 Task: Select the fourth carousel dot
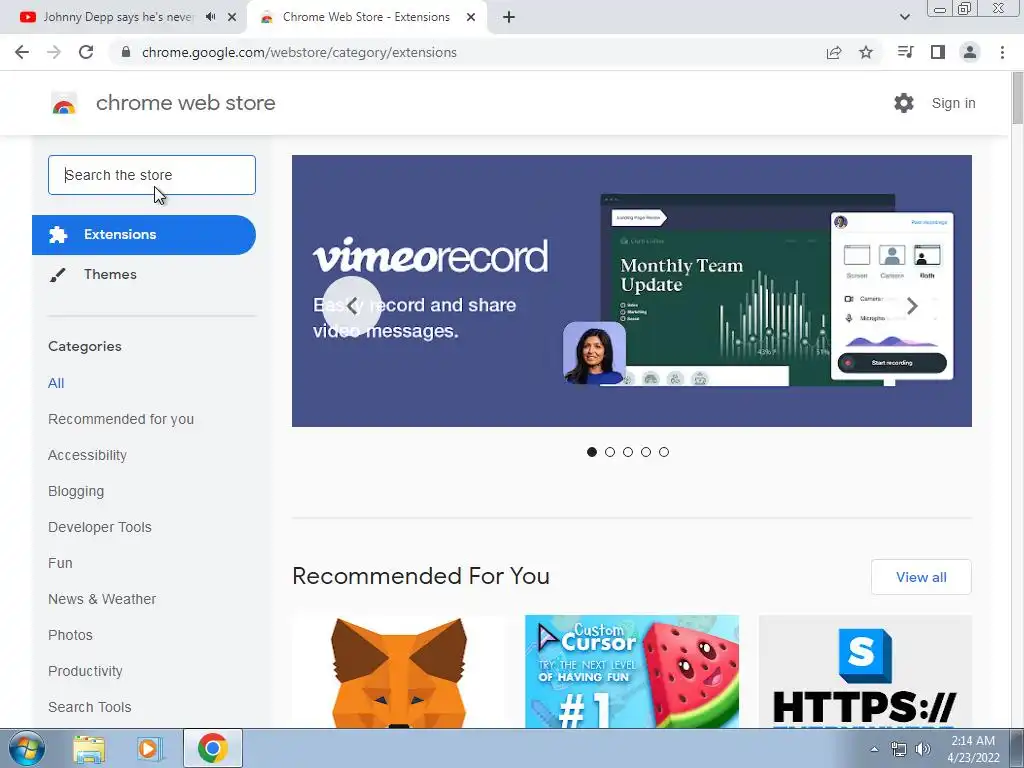tap(646, 452)
